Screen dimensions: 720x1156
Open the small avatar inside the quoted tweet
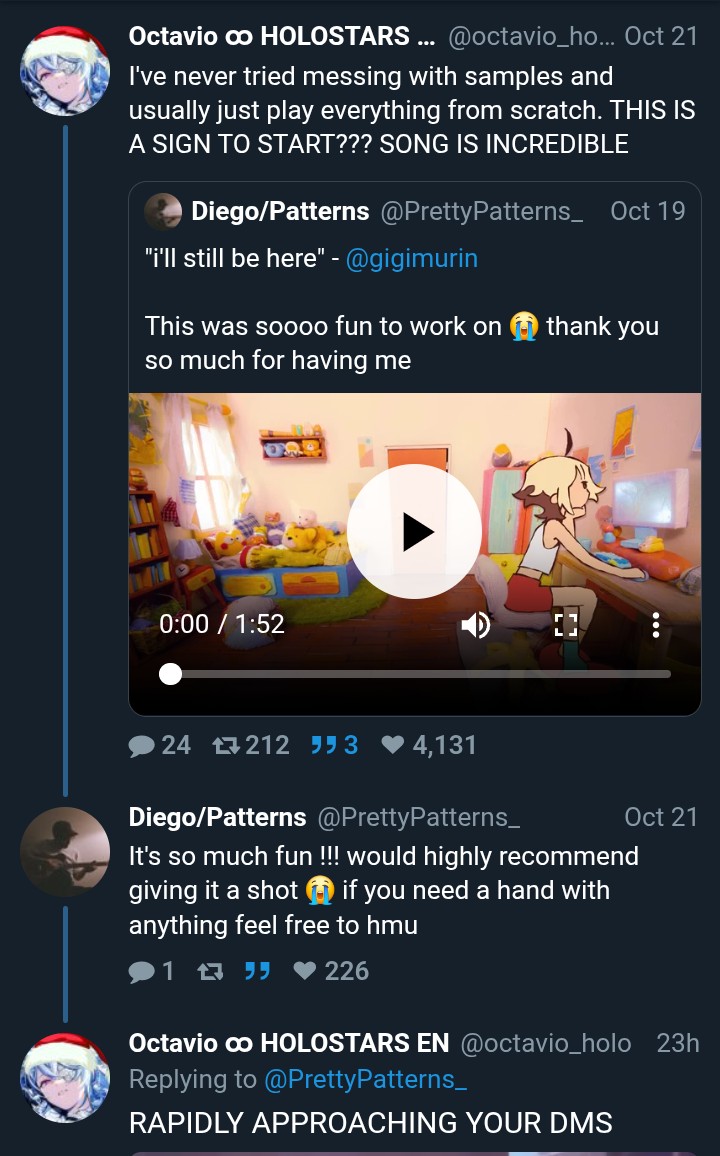[x=163, y=212]
